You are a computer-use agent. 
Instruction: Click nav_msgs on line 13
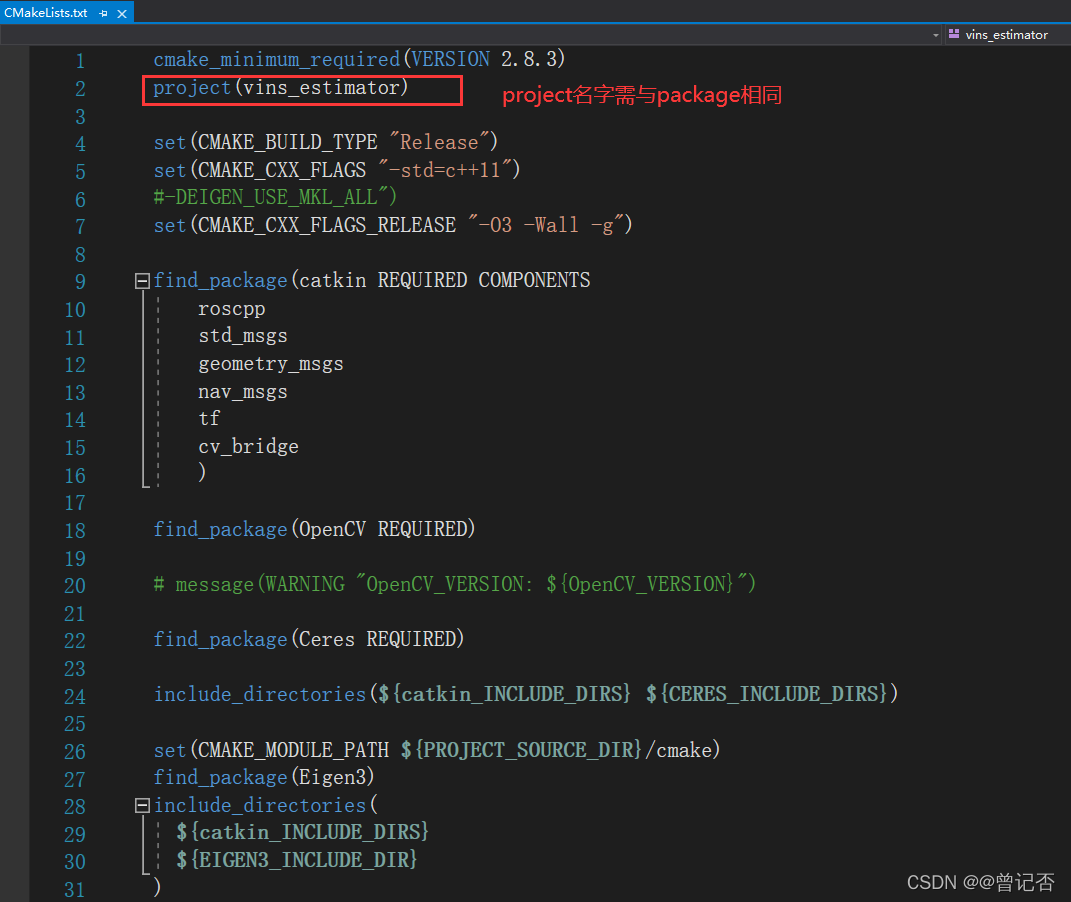click(242, 391)
